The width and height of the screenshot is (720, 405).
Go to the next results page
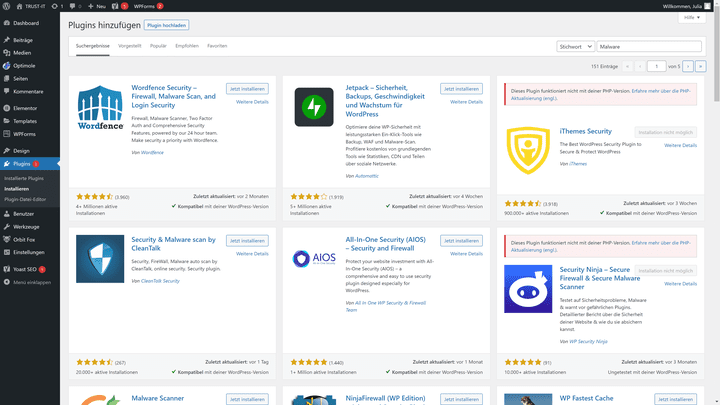[689, 66]
